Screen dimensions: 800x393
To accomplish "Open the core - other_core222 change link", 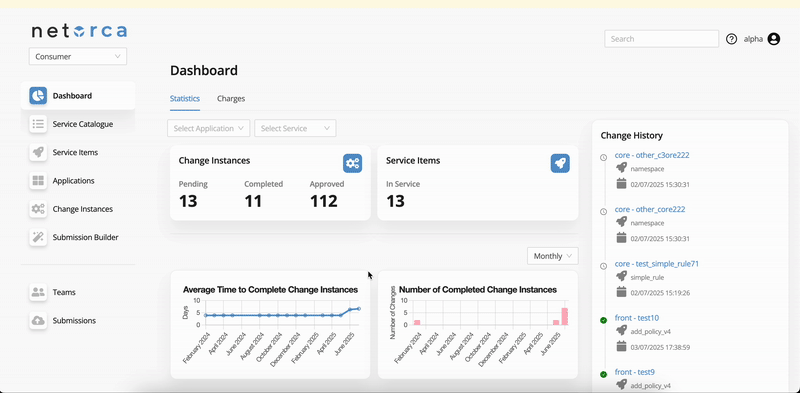I will tap(650, 209).
